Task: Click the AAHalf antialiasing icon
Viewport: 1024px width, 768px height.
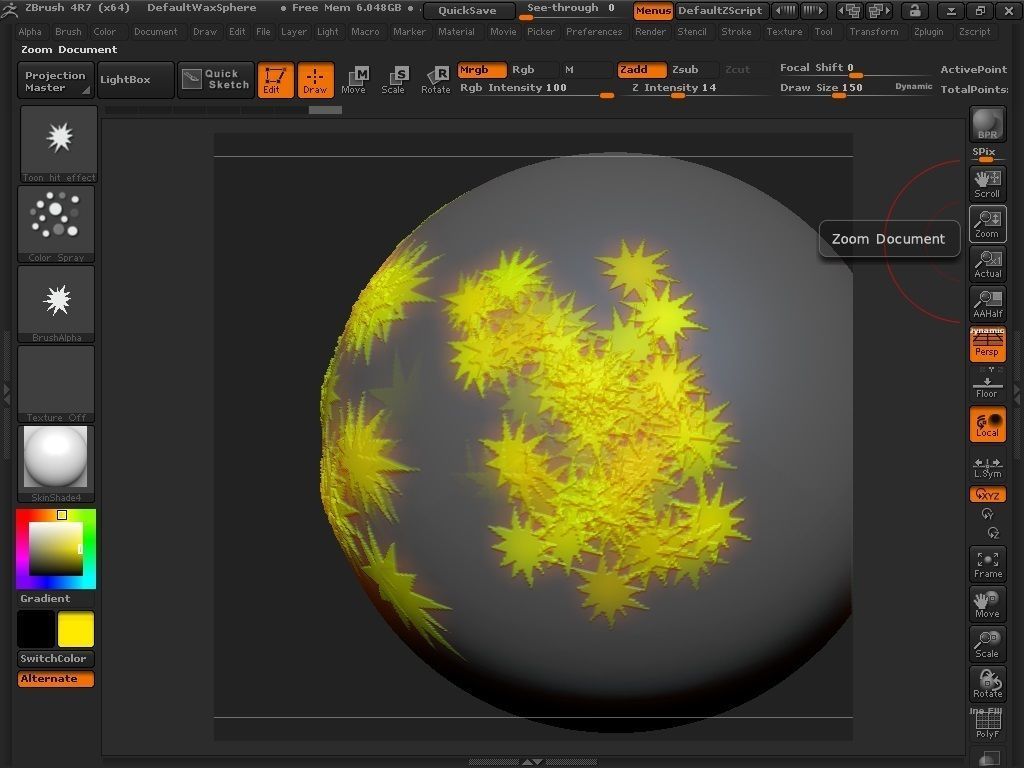Action: [987, 303]
